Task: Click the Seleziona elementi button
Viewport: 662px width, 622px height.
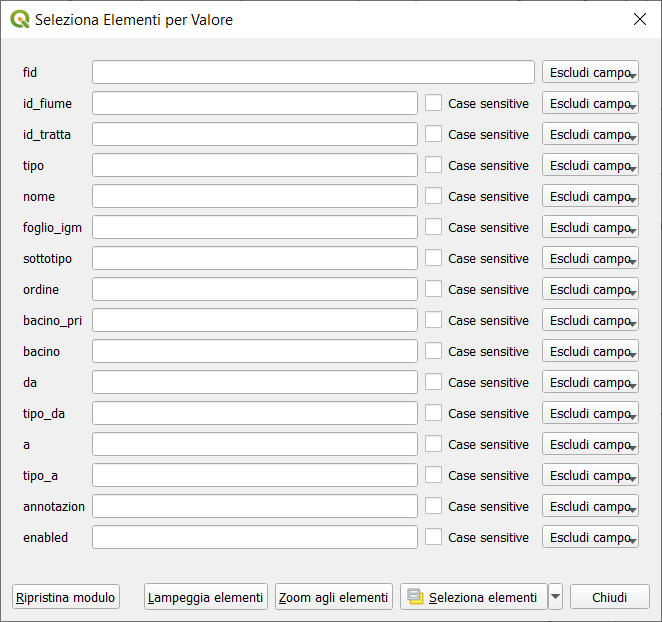Action: click(474, 597)
